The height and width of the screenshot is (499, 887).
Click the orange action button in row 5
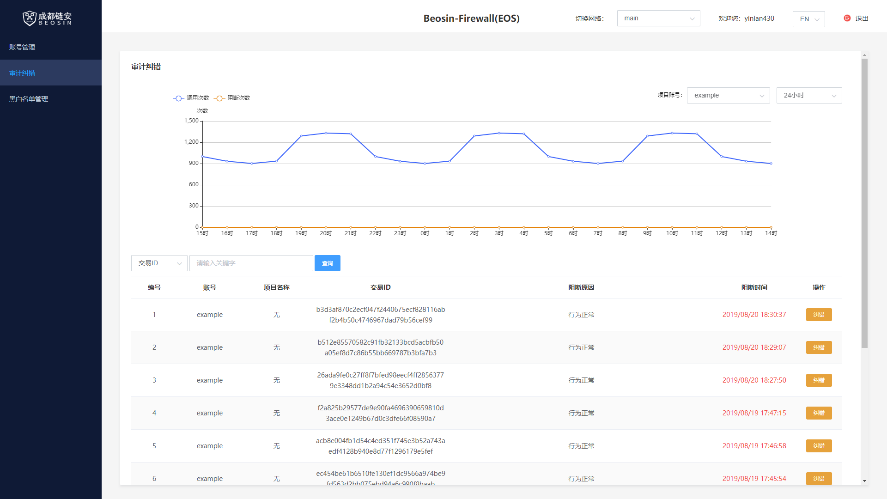point(819,446)
